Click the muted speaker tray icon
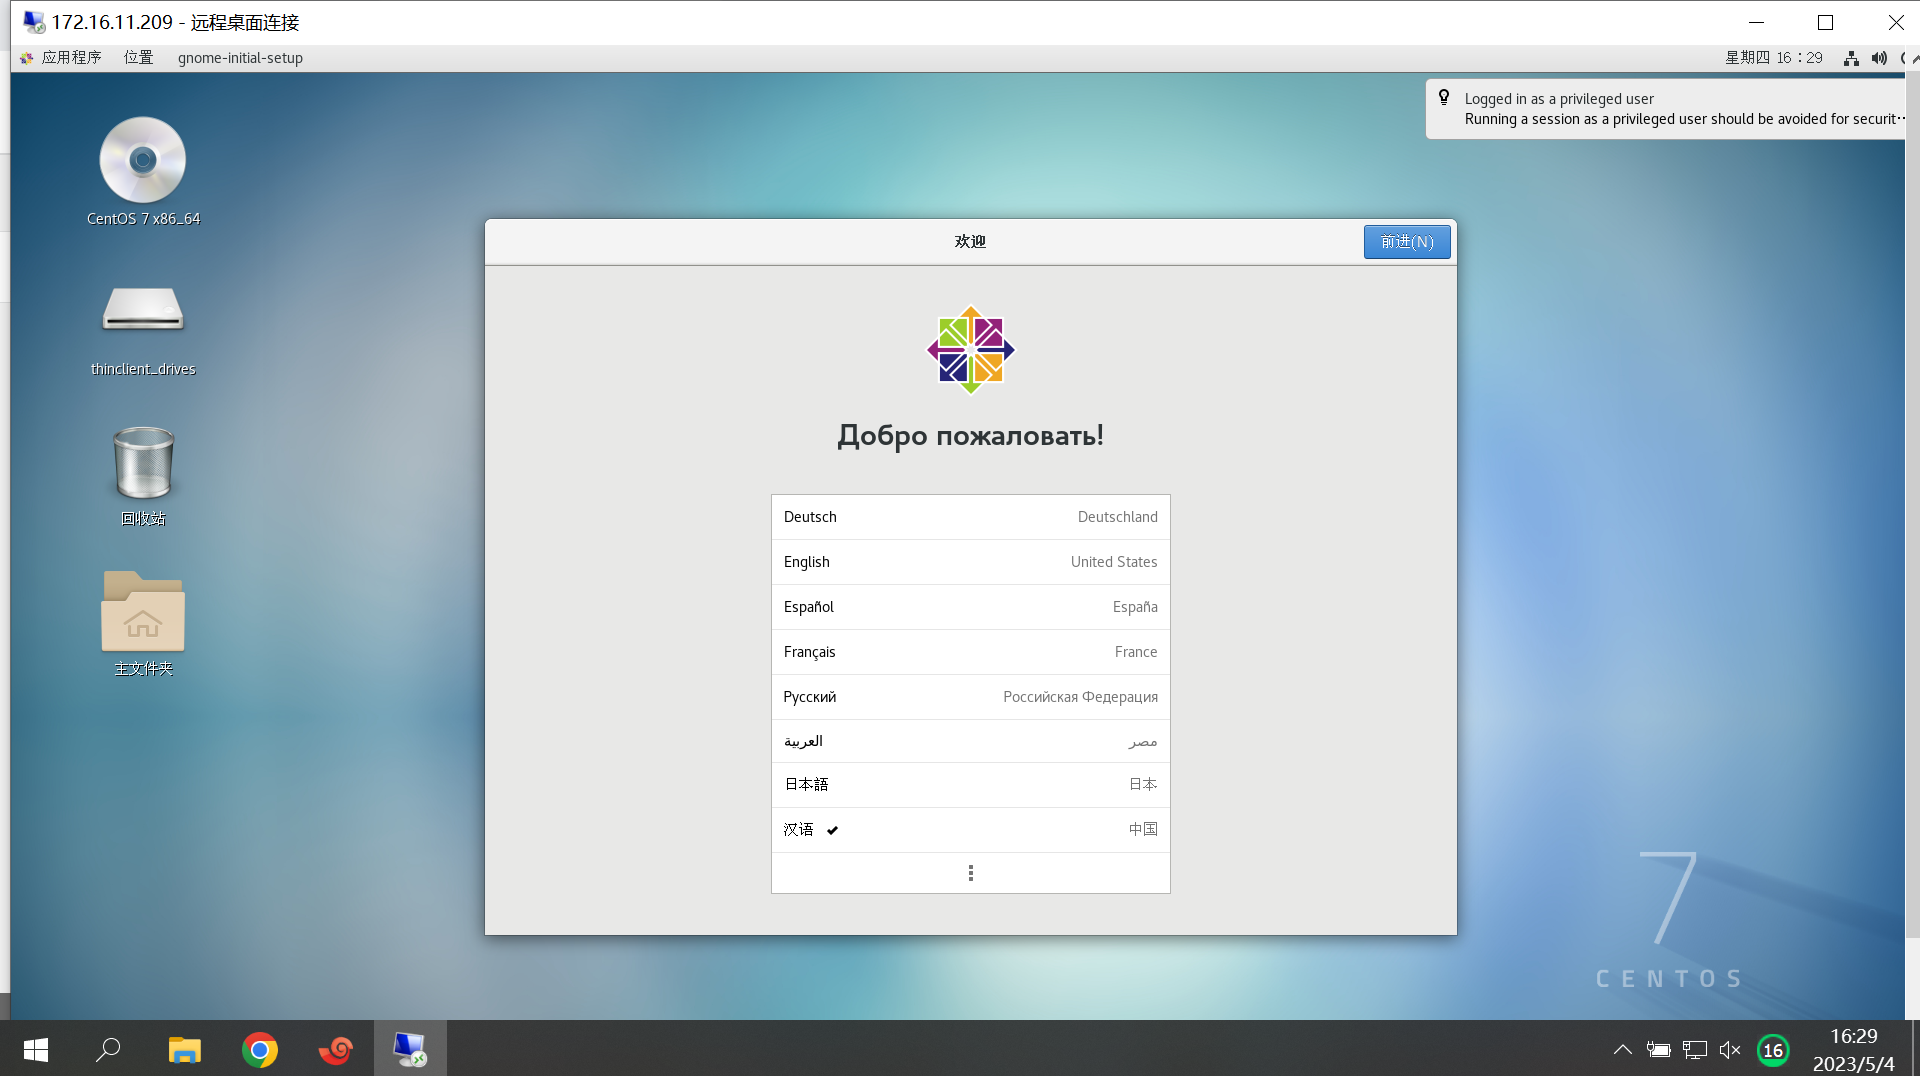Viewport: 1920px width, 1076px height. (x=1730, y=1050)
